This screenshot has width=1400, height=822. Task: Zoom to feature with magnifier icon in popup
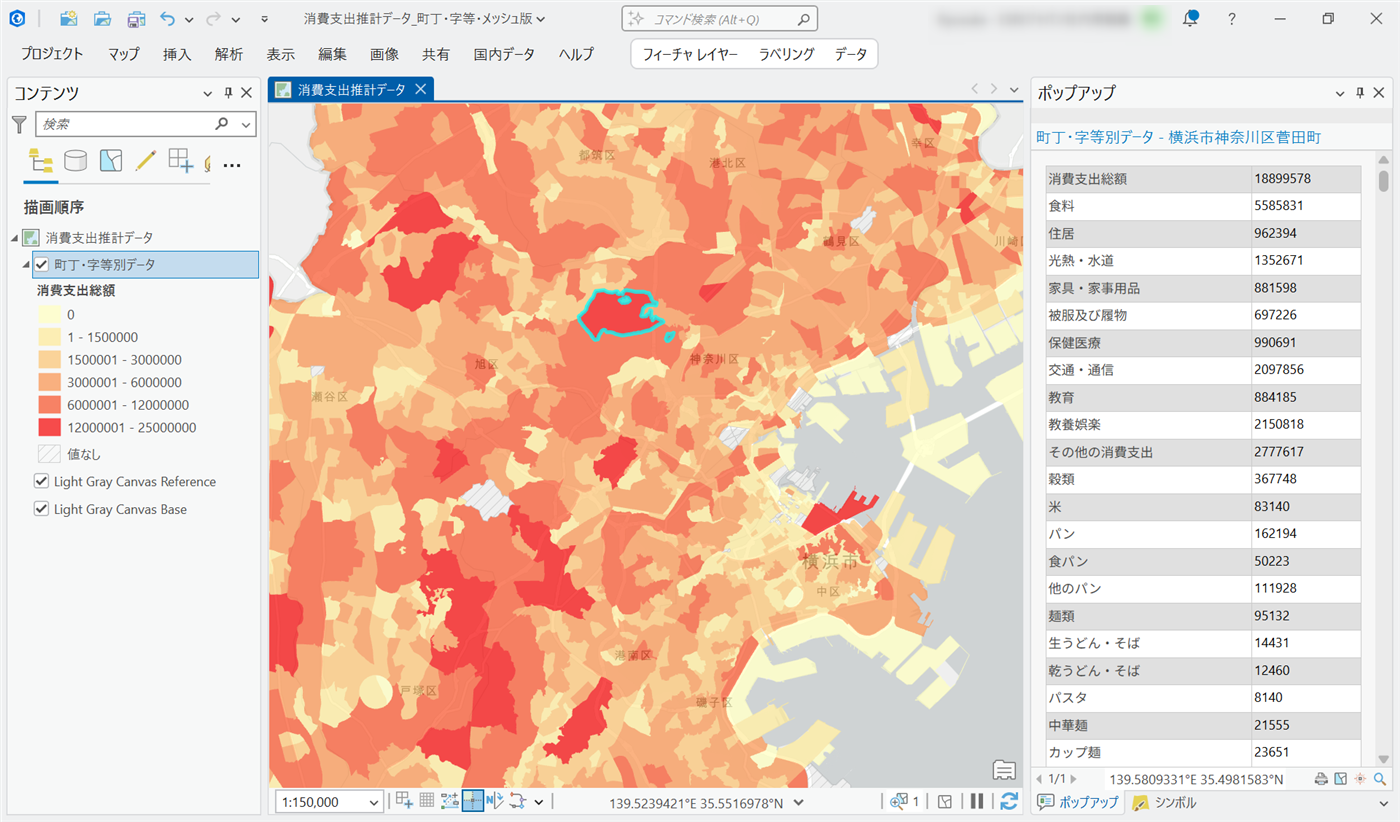(x=1380, y=779)
